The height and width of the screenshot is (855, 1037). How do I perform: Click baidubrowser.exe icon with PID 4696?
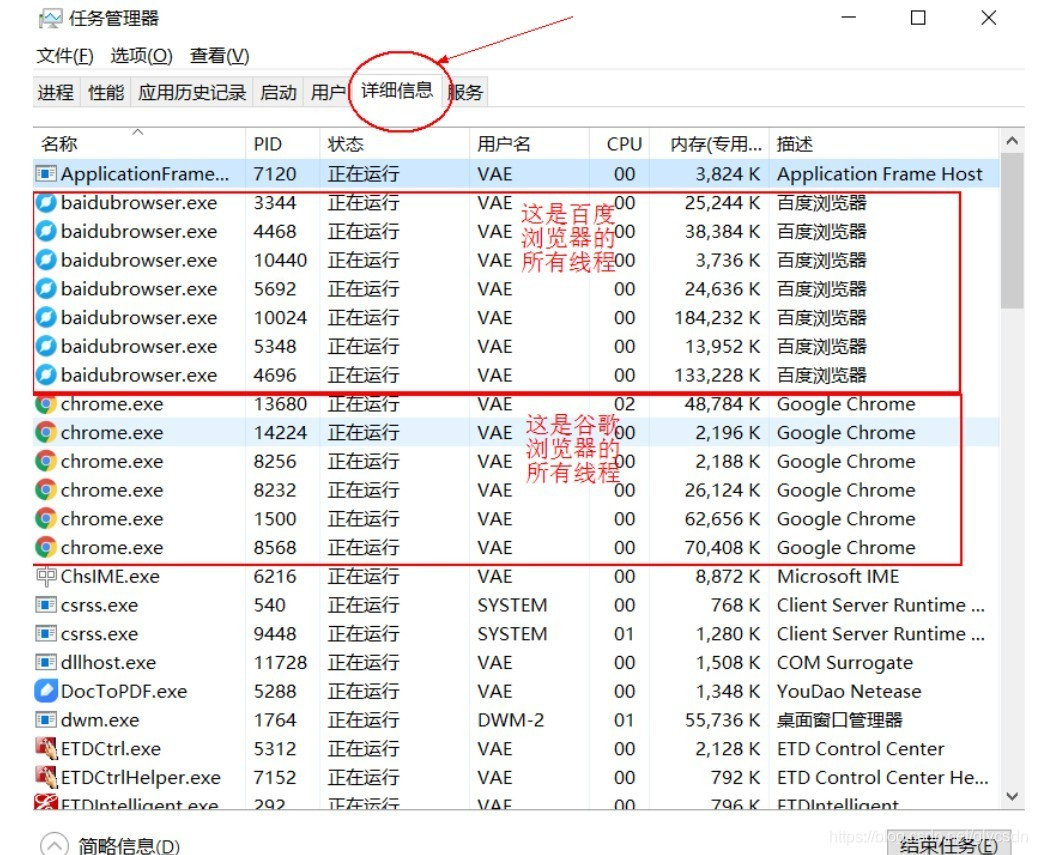click(46, 375)
